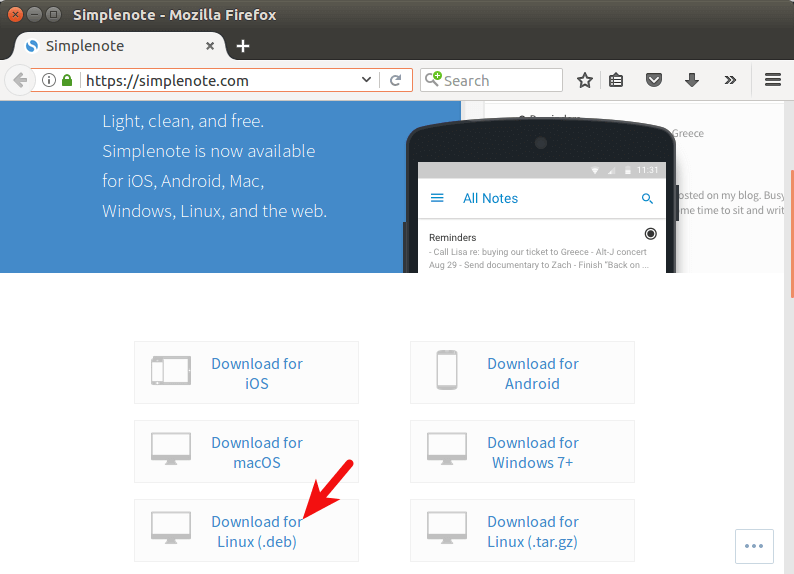Click the bookmark star icon
This screenshot has height=574, width=794.
click(x=585, y=80)
